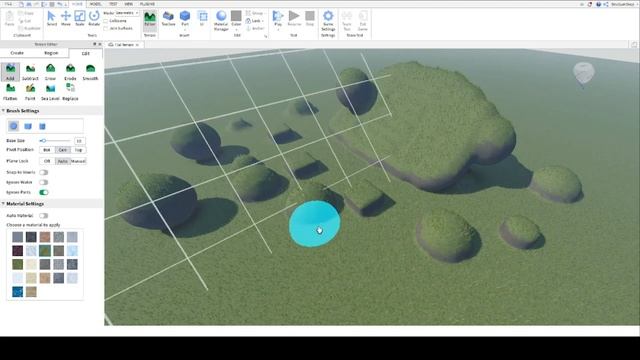
Task: Open the Toolbox
Action: coord(168,18)
